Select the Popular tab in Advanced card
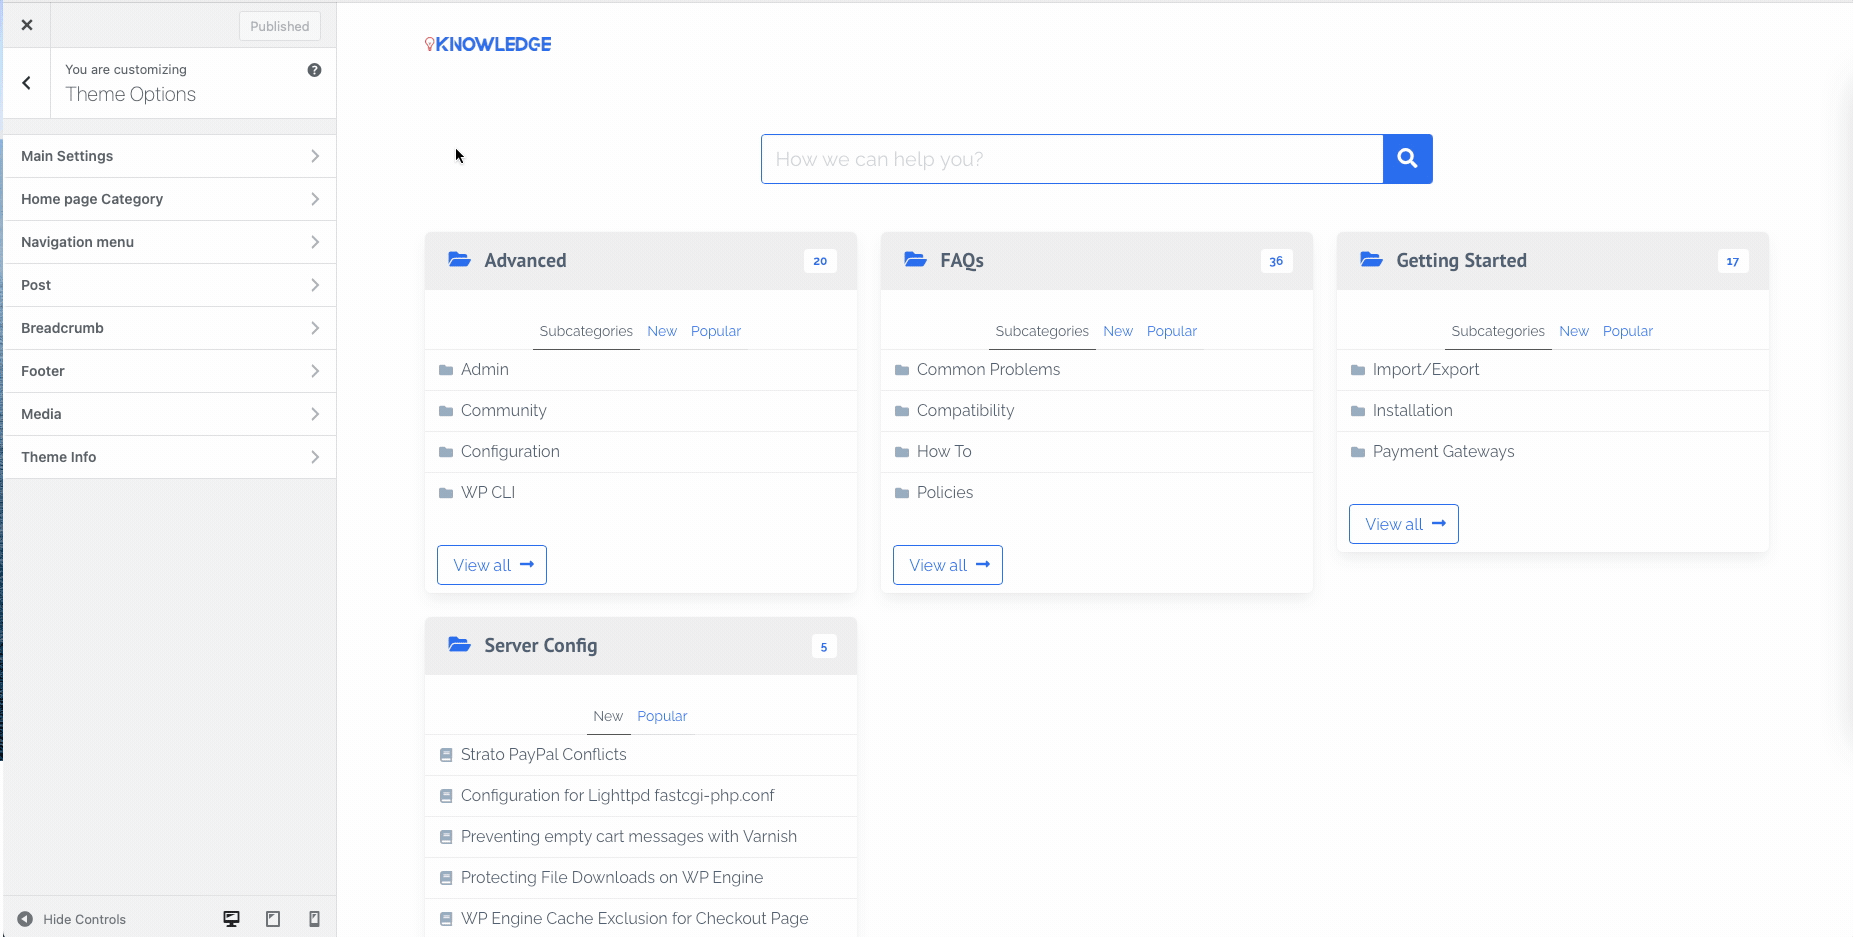Viewport: 1853px width, 937px height. point(715,331)
